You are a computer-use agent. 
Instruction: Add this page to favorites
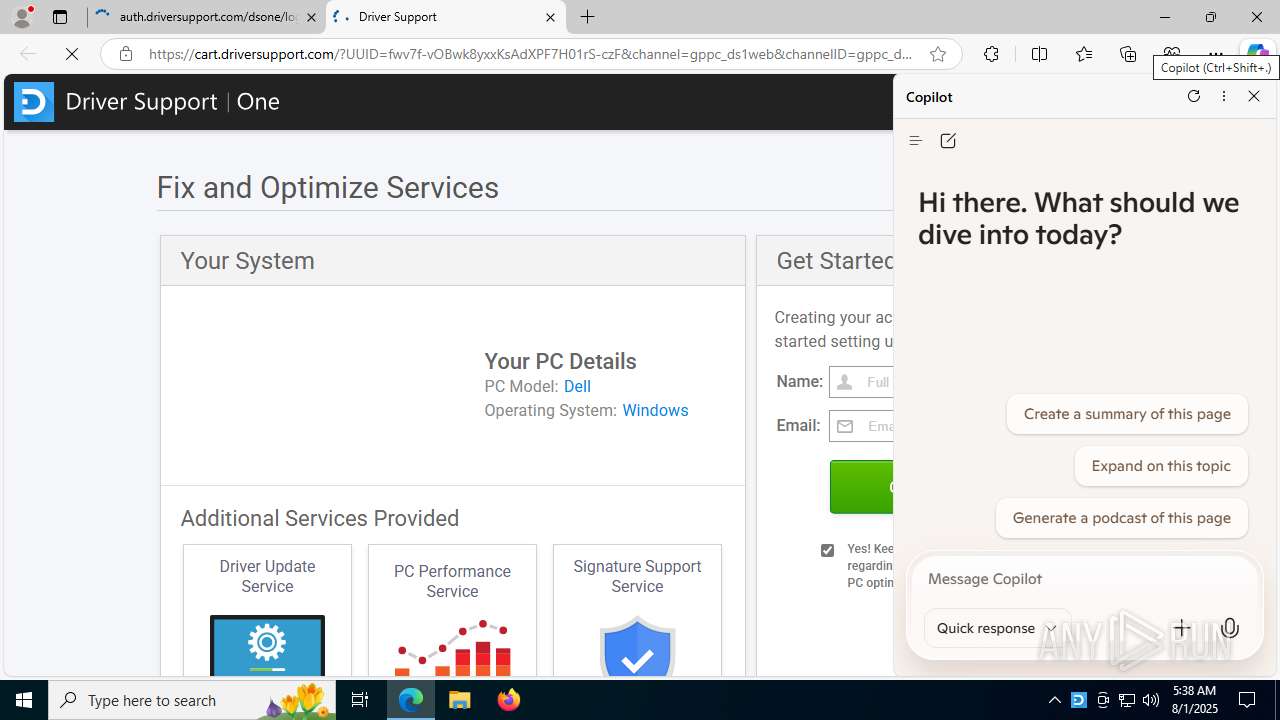[938, 54]
